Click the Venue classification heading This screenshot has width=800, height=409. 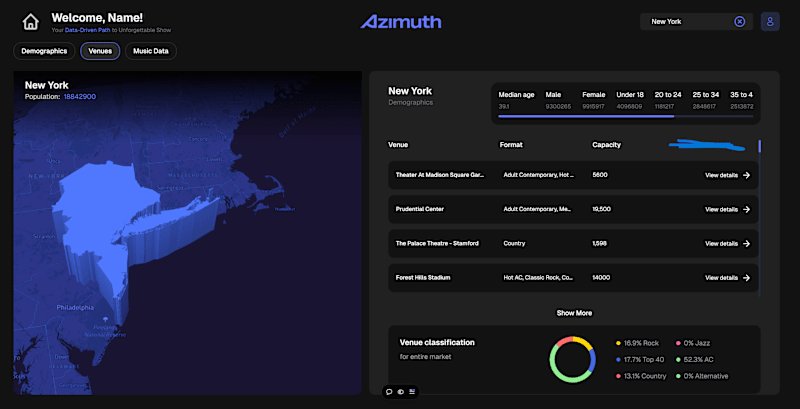click(437, 342)
